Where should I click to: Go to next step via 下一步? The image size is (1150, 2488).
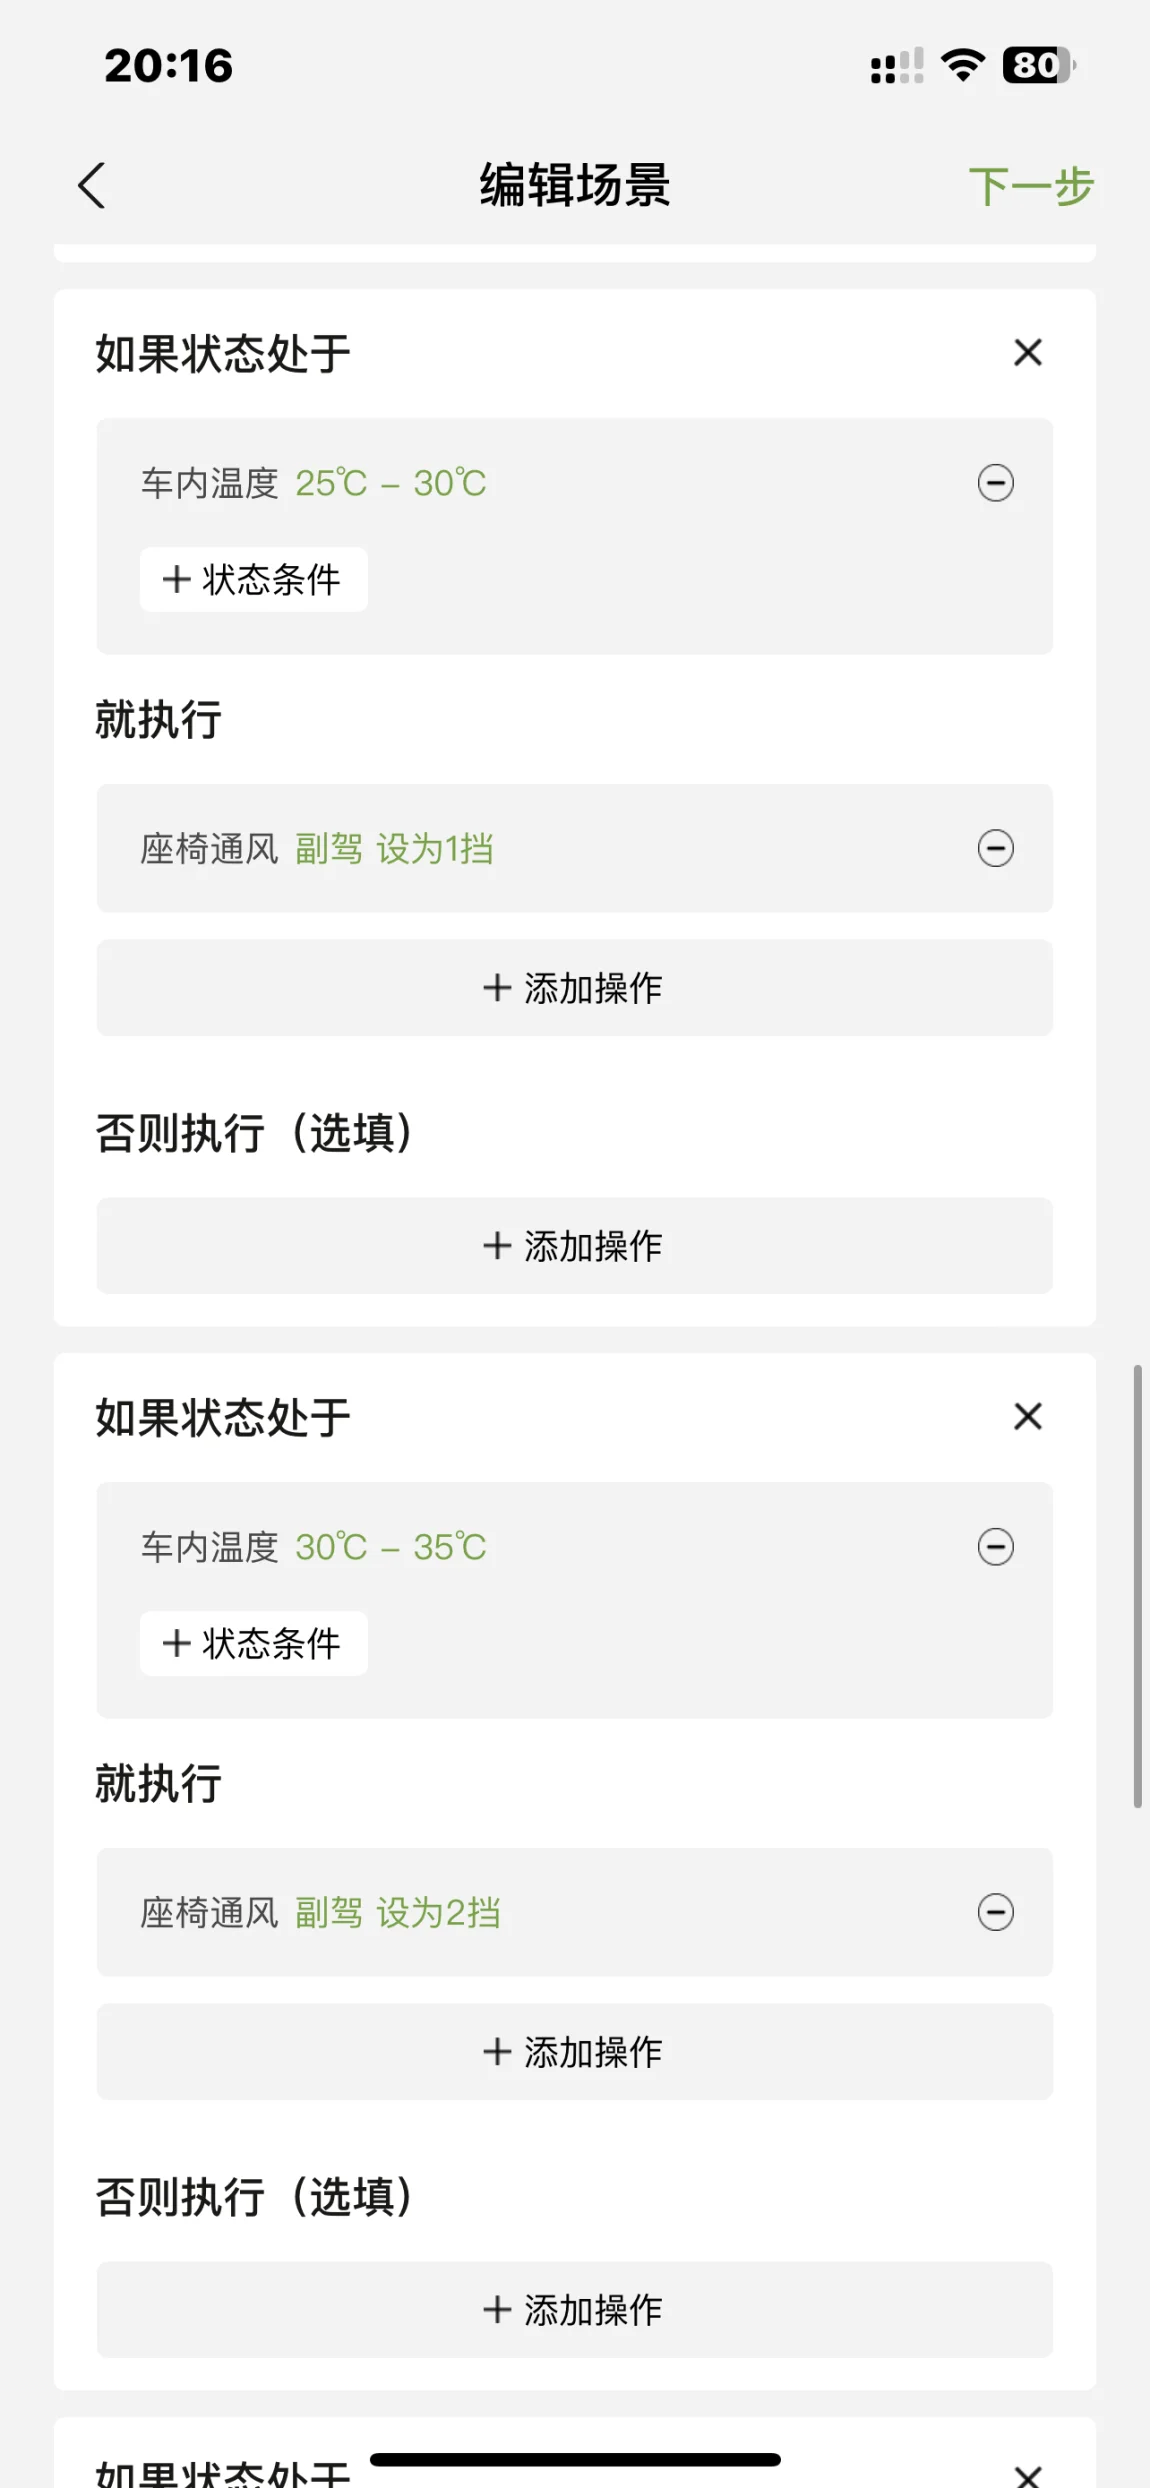click(x=1031, y=187)
